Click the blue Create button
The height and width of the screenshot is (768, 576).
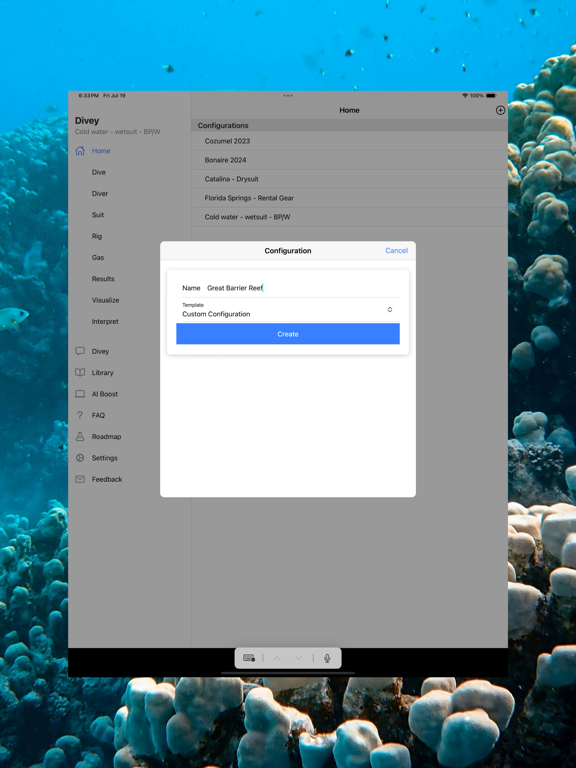(288, 334)
